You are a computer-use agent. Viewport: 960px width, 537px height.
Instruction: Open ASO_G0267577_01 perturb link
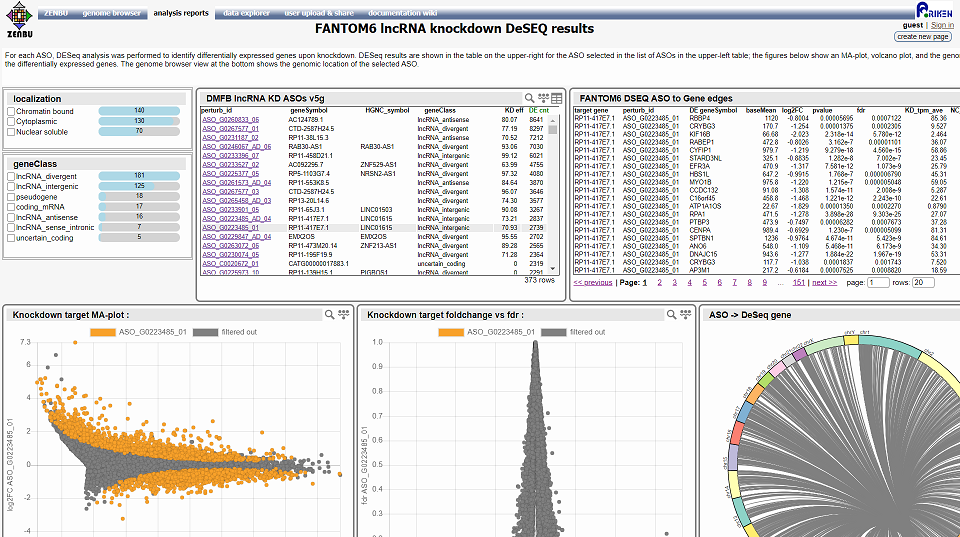[230, 129]
